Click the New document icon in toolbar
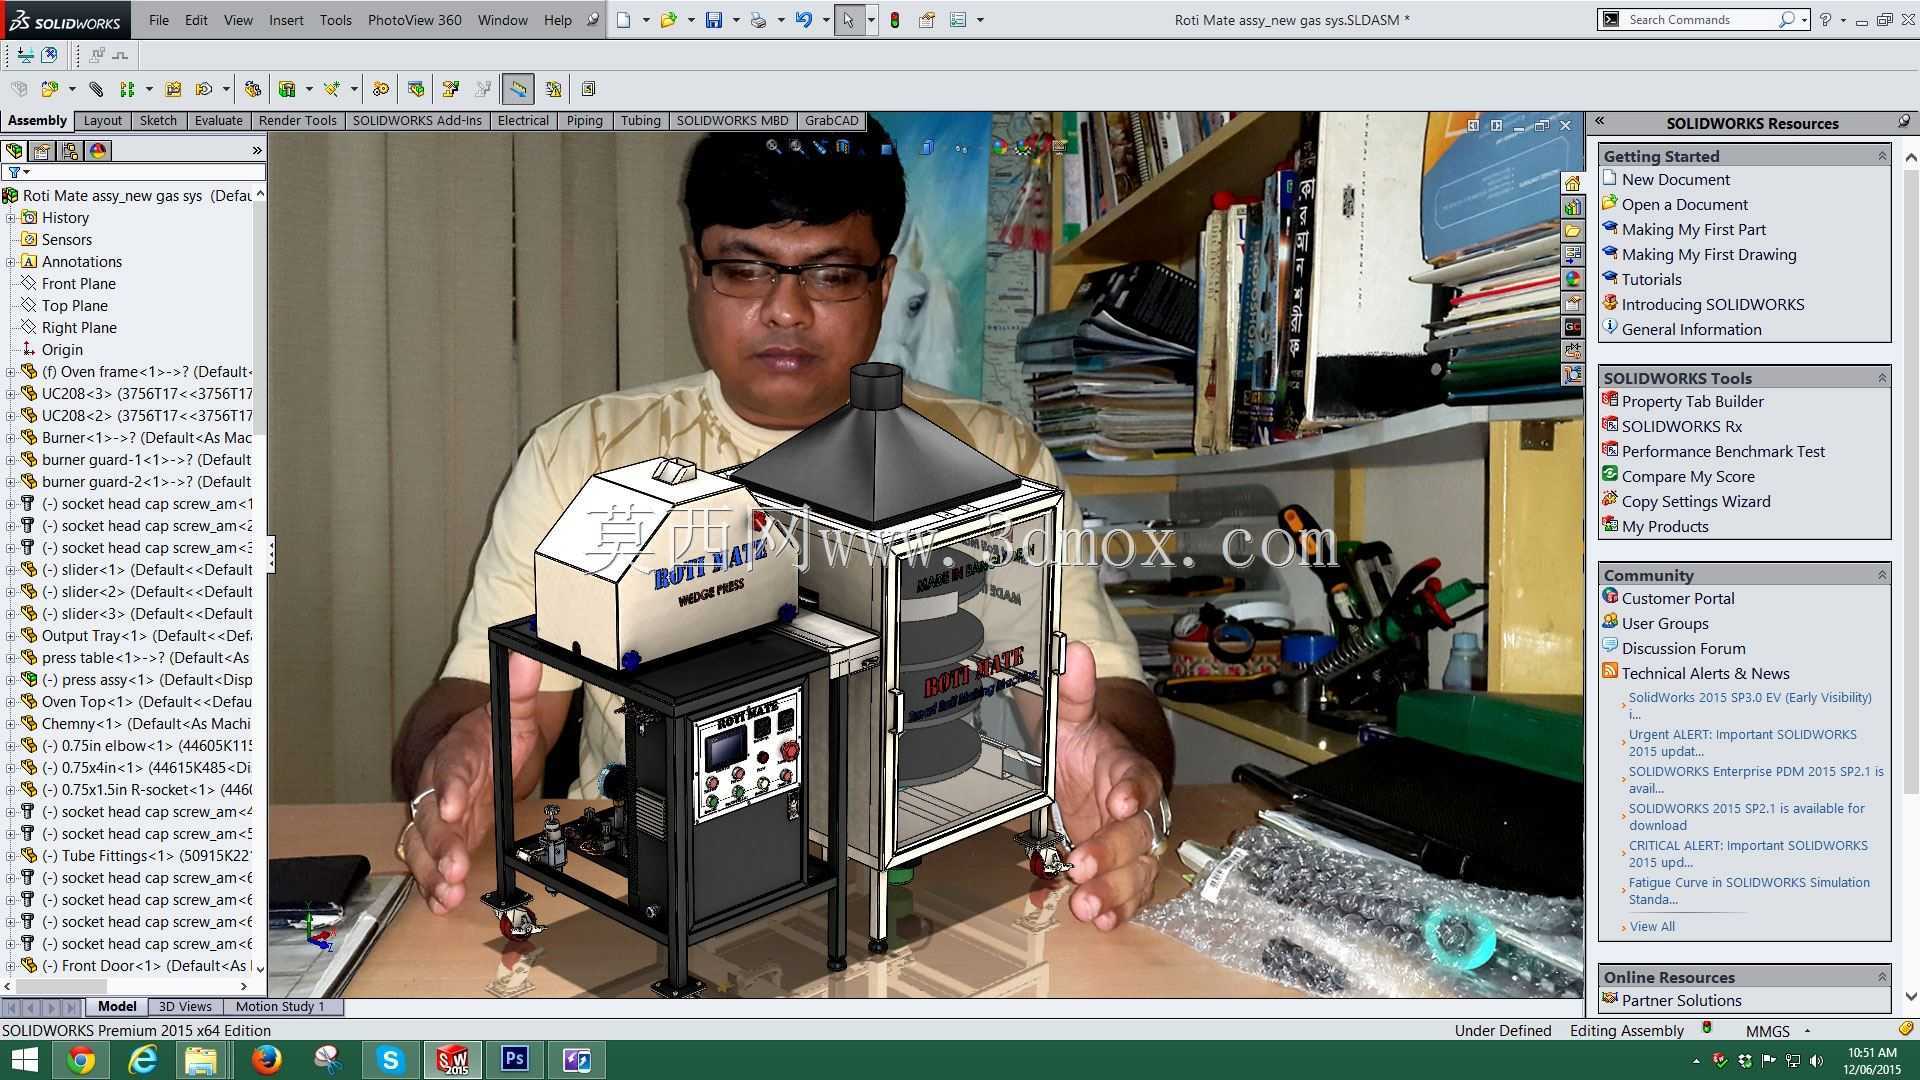 (623, 20)
